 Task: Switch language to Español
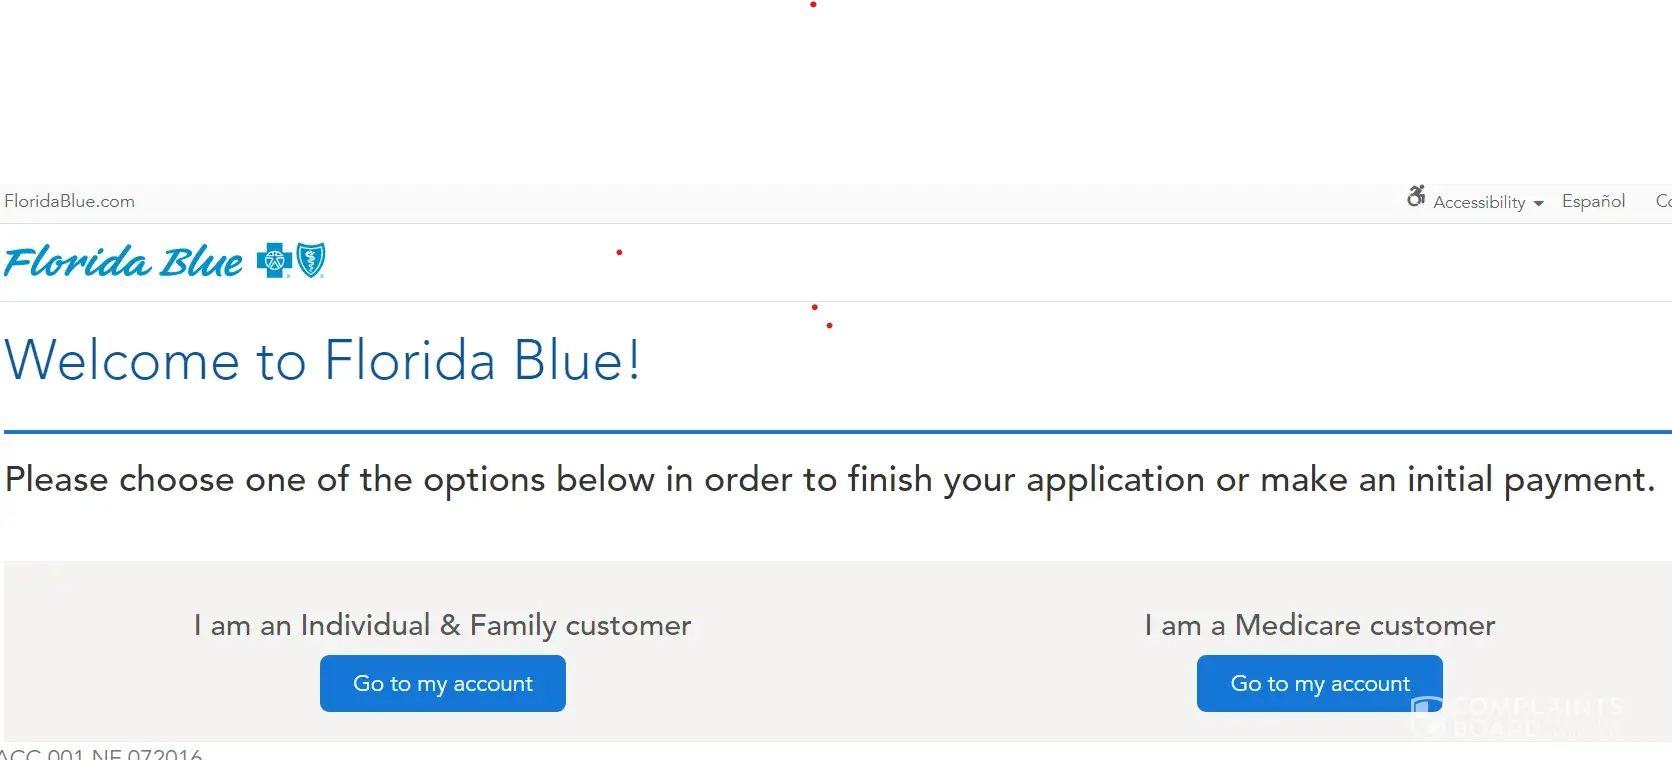pos(1593,201)
